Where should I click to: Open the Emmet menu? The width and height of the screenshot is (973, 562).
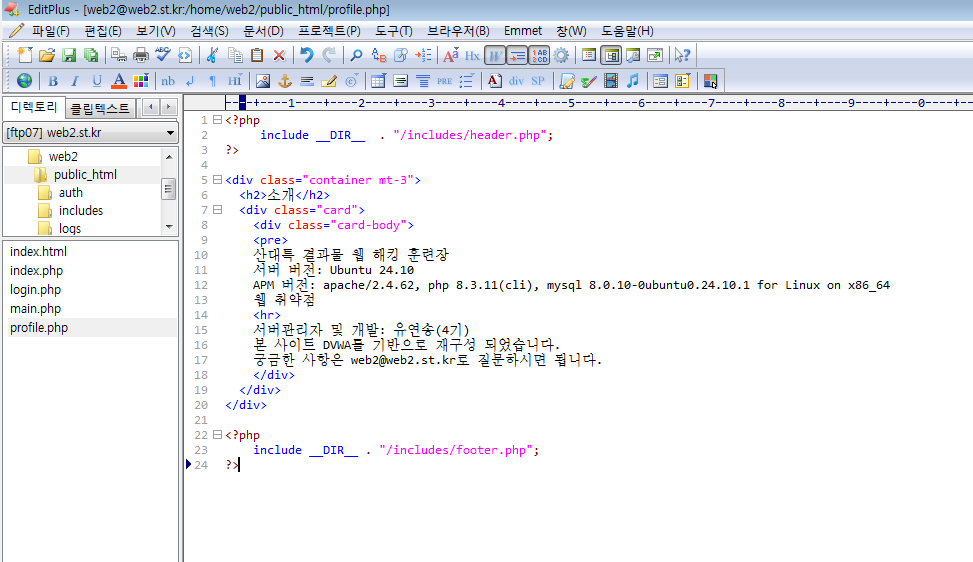click(522, 31)
